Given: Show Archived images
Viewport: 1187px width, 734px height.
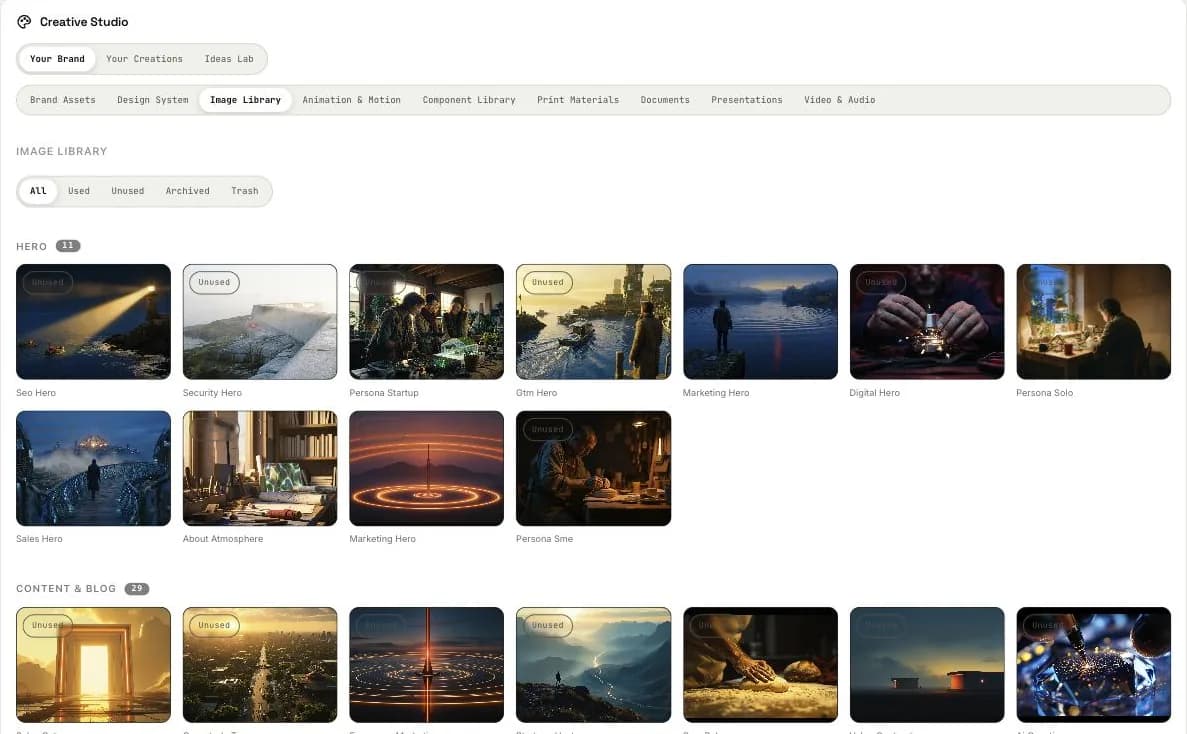Looking at the screenshot, I should (x=188, y=191).
